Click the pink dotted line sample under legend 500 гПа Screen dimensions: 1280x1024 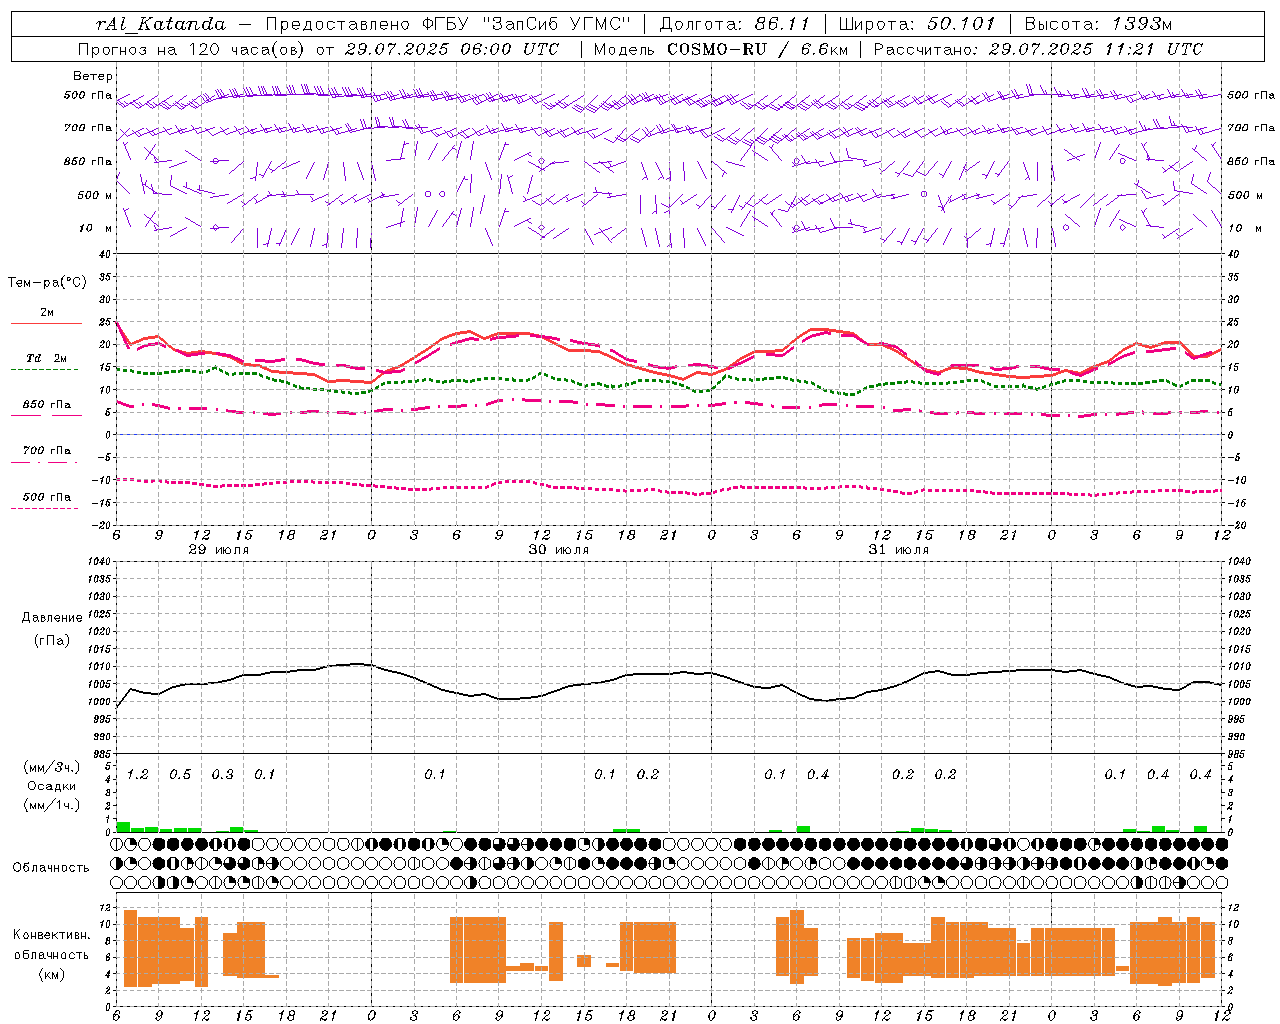click(x=44, y=509)
